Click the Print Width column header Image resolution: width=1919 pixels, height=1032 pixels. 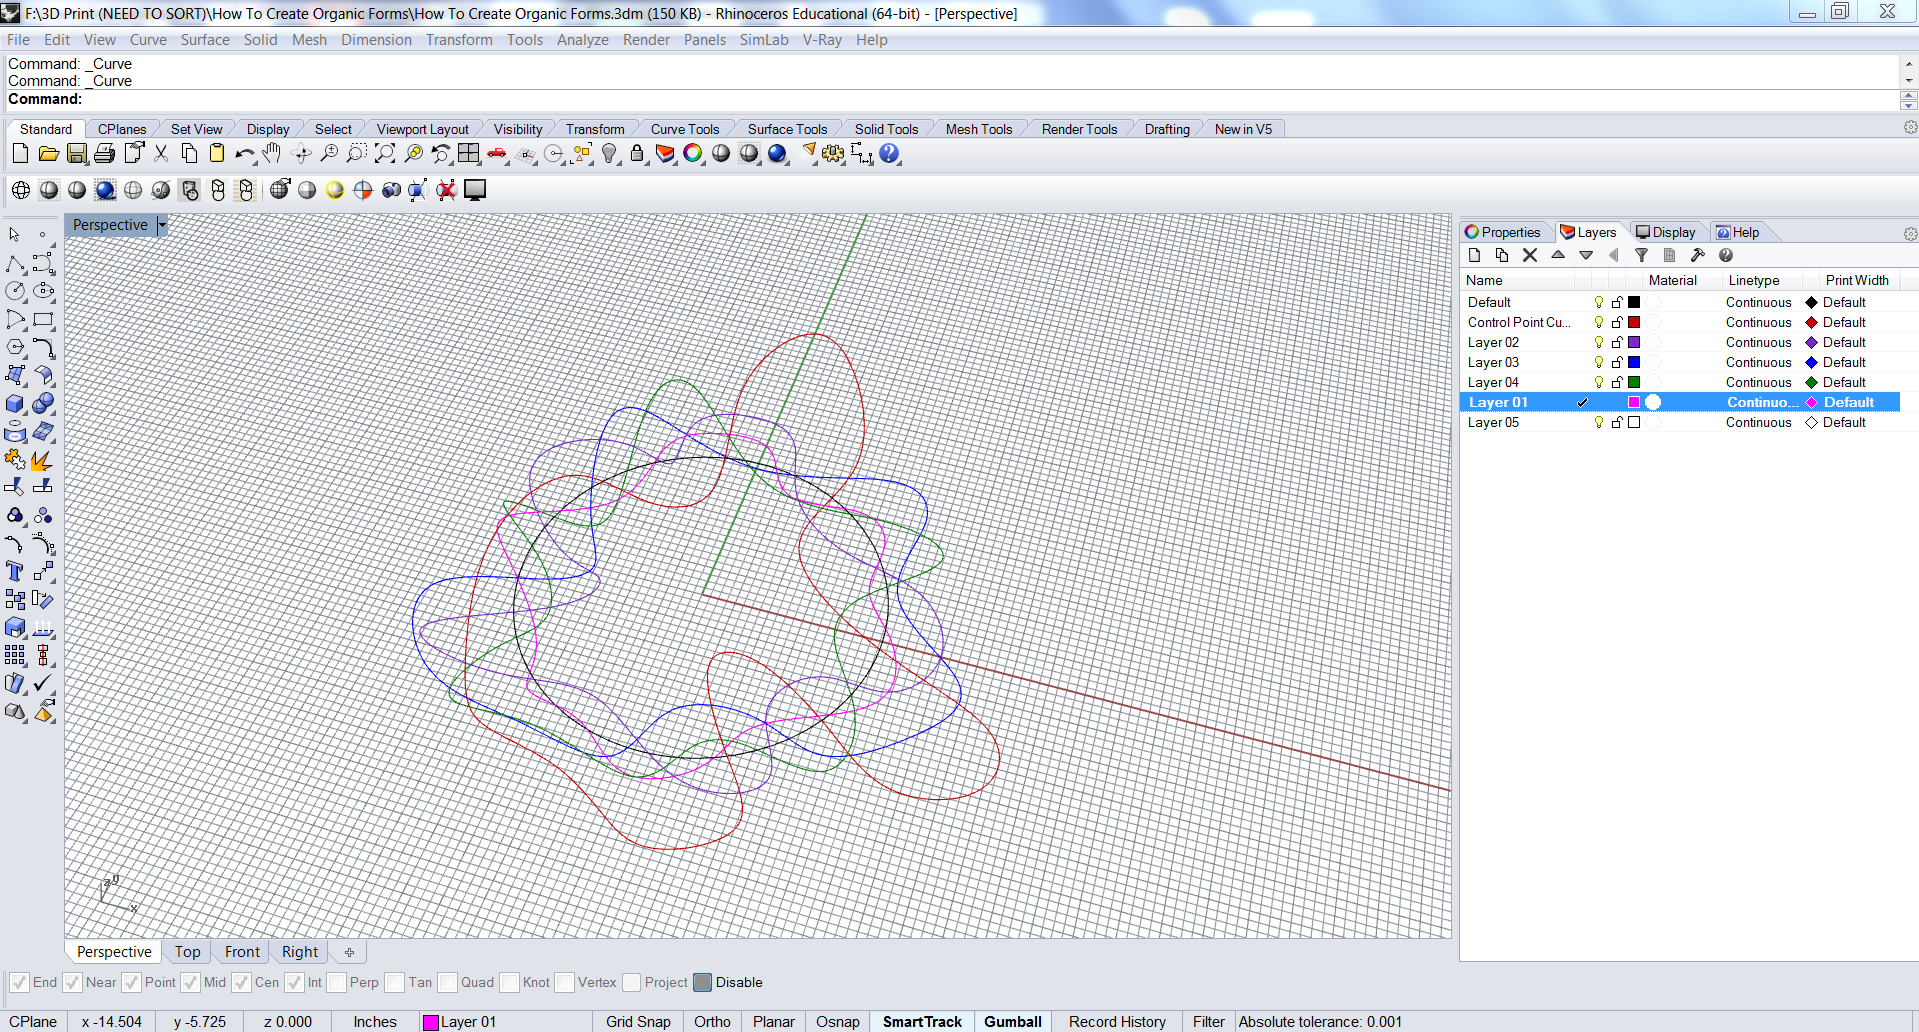[1857, 280]
